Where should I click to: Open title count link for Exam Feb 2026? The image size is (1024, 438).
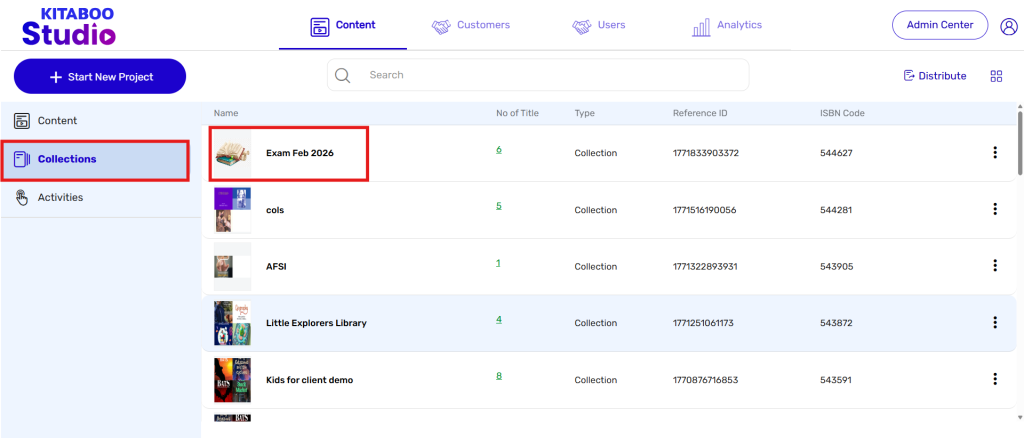coord(498,150)
